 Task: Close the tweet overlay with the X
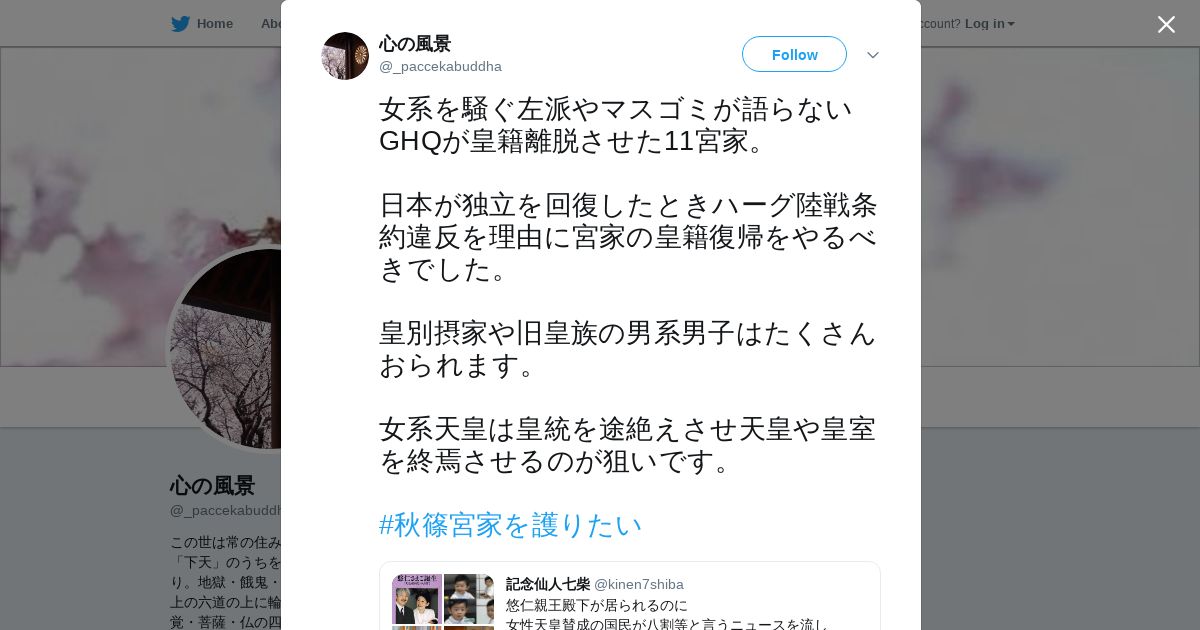[1166, 24]
